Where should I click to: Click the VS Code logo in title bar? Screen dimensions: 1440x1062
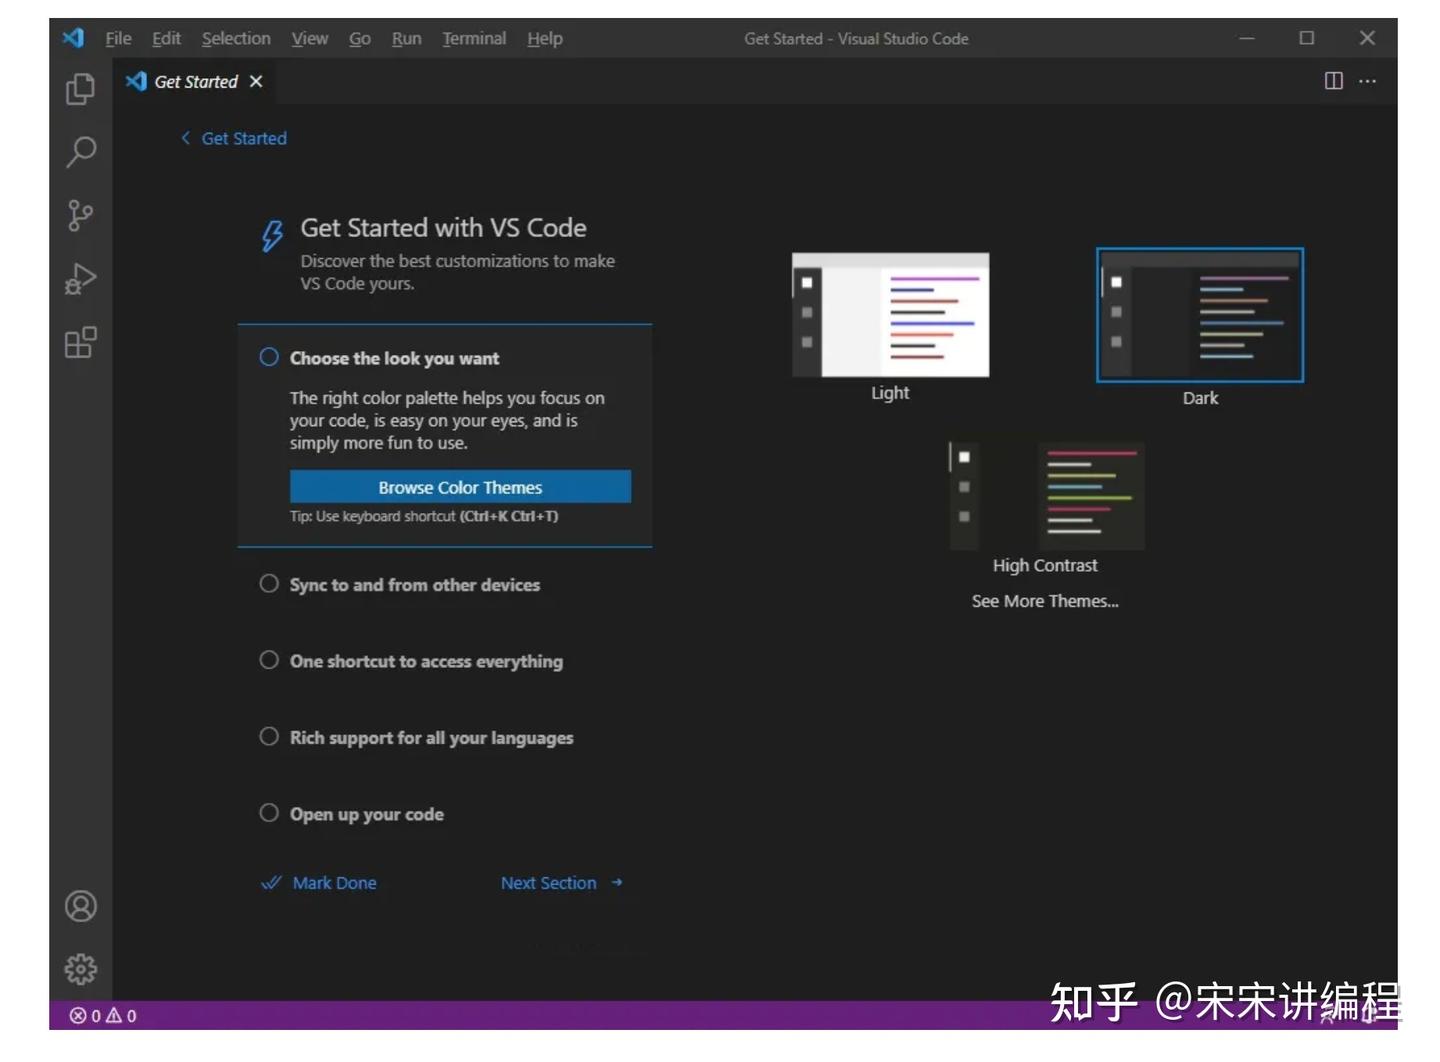(x=71, y=38)
